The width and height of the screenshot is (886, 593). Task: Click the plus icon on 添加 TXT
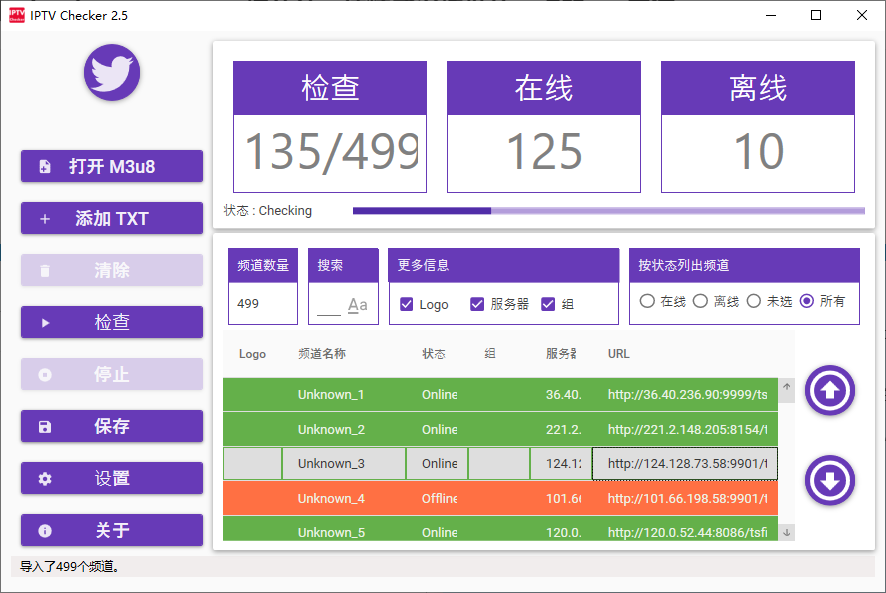coord(45,219)
